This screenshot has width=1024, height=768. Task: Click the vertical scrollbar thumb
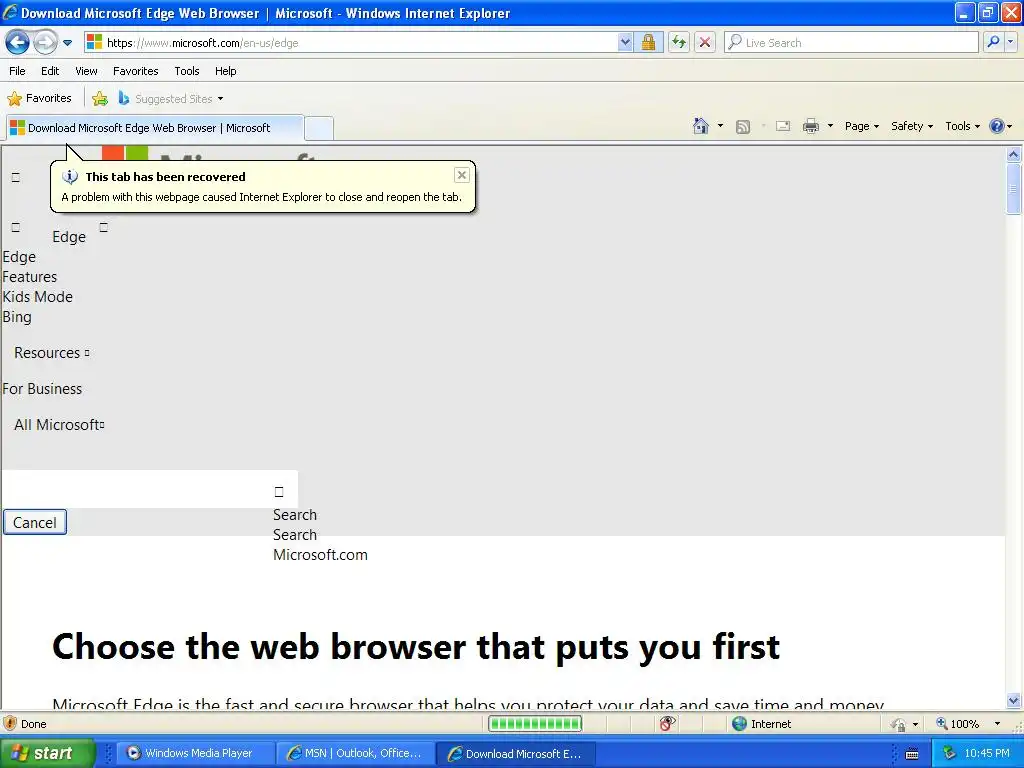pos(1014,189)
